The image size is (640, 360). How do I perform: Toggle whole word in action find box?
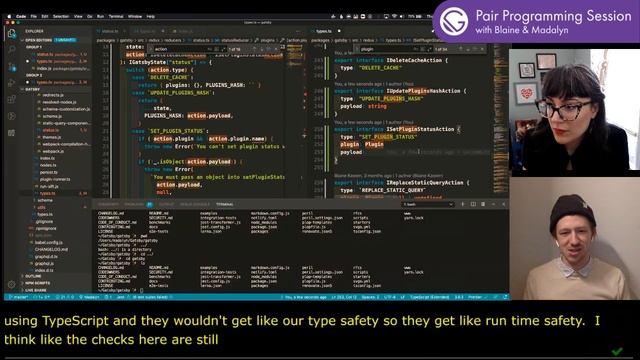(216, 49)
